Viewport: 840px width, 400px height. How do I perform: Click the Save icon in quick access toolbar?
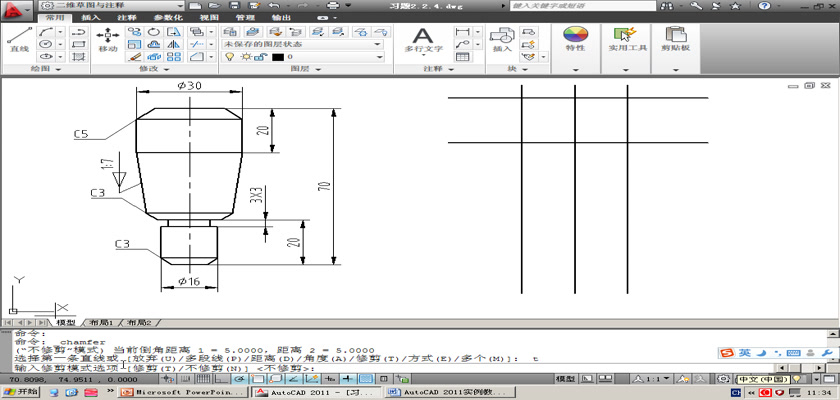coord(234,5)
